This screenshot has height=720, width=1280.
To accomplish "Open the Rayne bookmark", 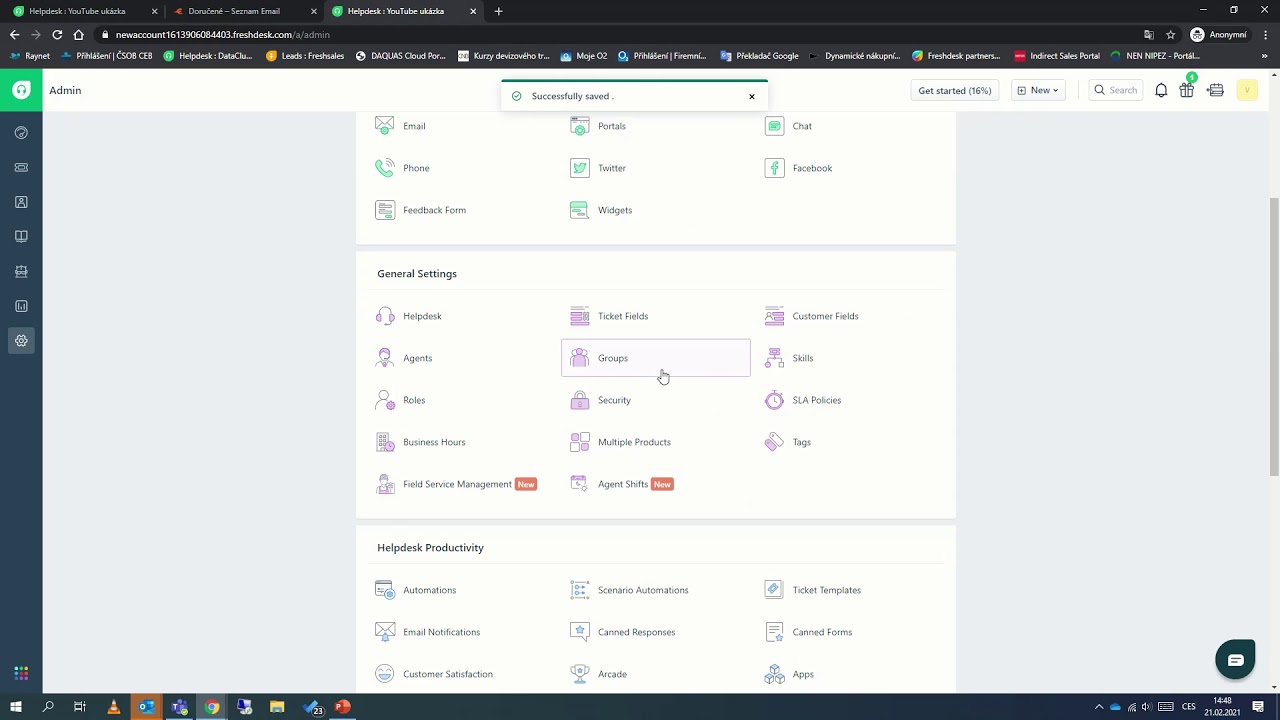I will click(29, 56).
